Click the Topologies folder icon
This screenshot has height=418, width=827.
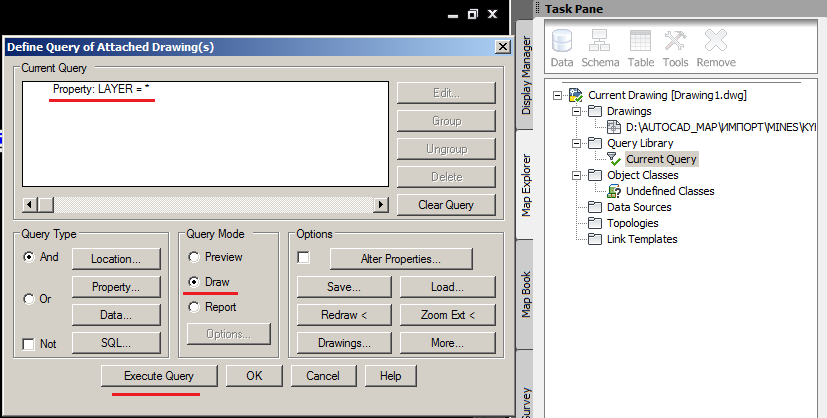coord(595,223)
